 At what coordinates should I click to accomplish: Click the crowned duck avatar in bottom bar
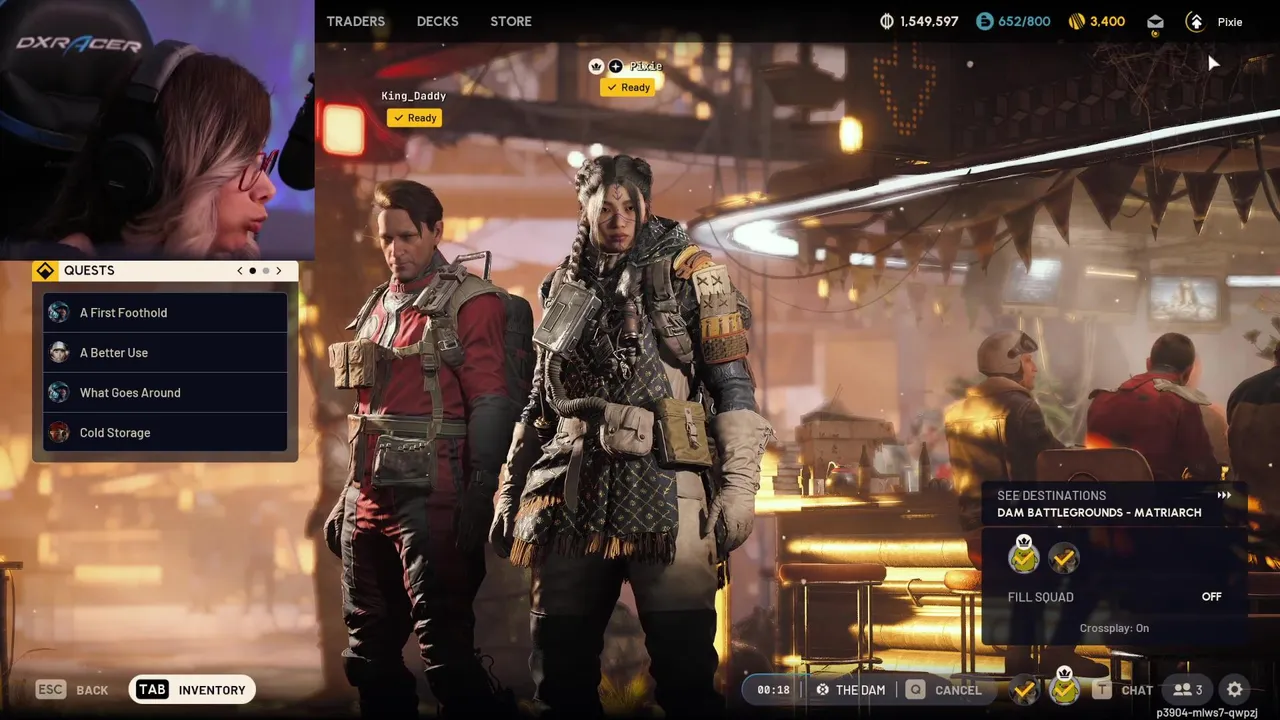point(1064,688)
